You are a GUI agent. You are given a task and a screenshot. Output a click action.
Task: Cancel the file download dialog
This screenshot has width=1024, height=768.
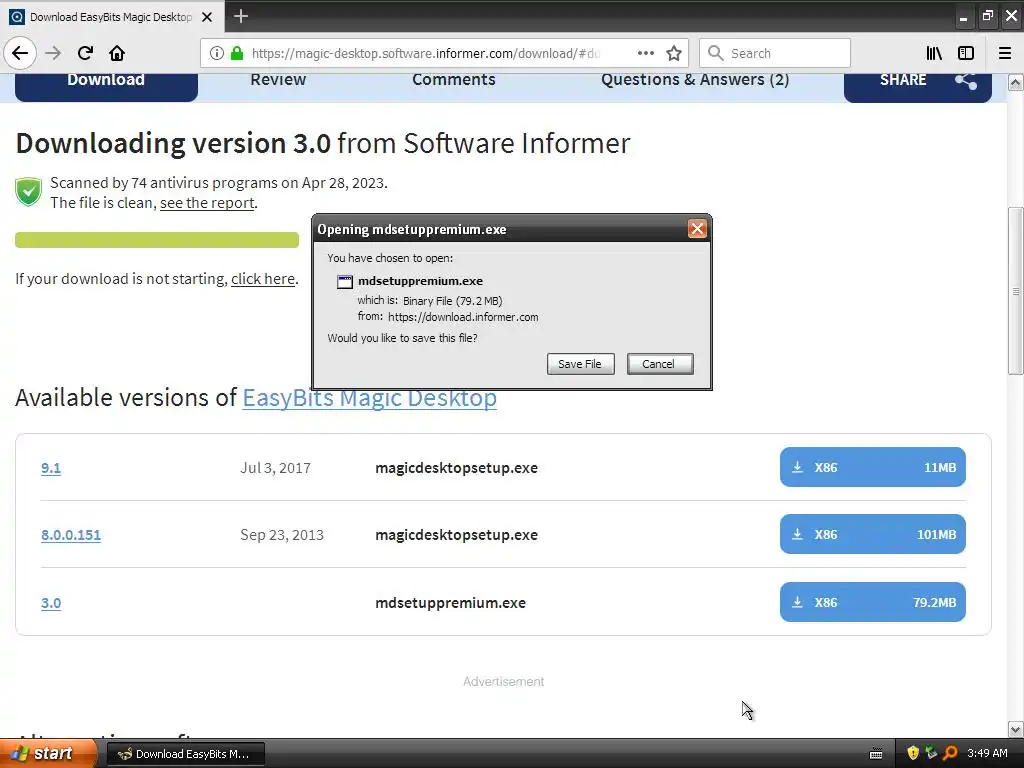click(x=660, y=364)
